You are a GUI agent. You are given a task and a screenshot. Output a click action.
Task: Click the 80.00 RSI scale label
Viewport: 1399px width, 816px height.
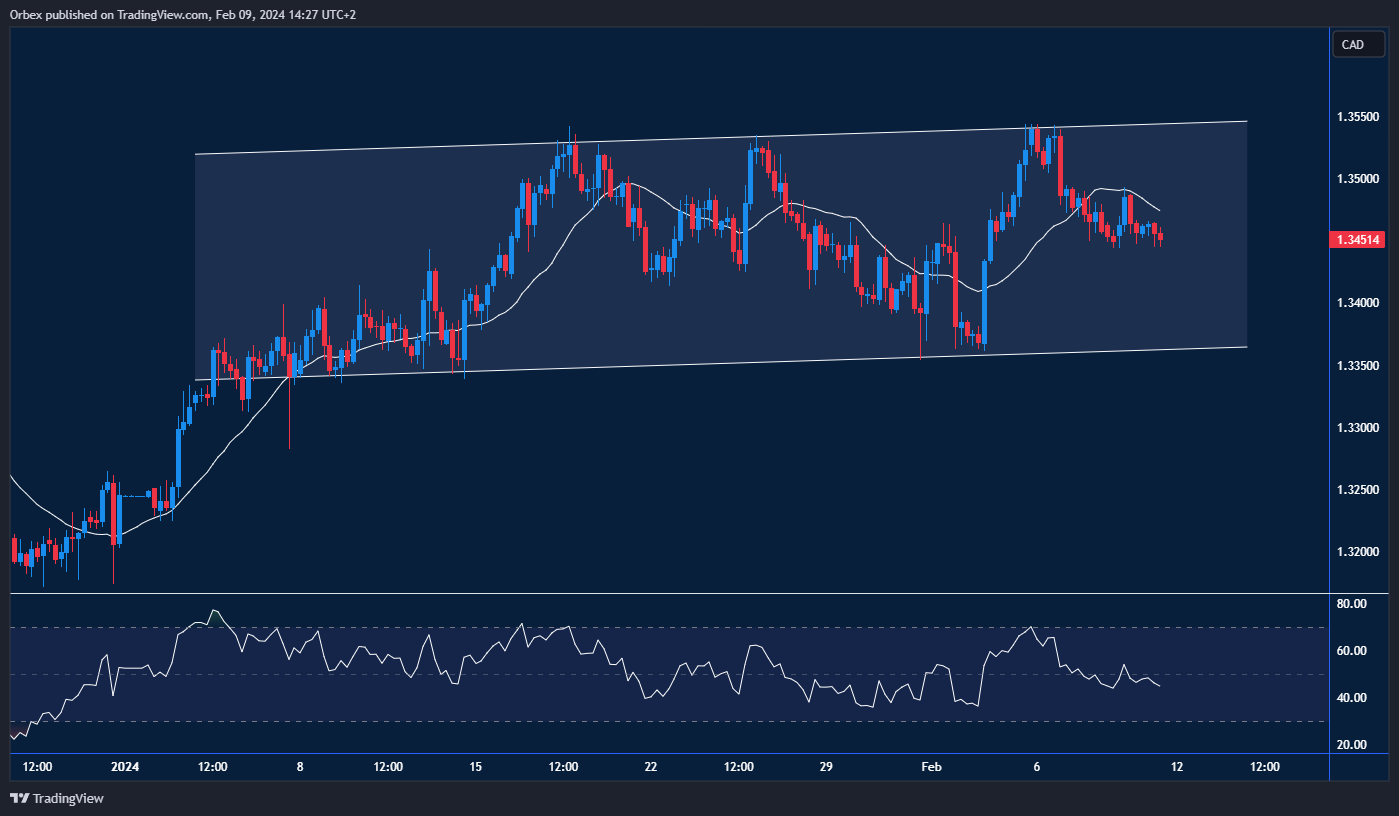1352,604
